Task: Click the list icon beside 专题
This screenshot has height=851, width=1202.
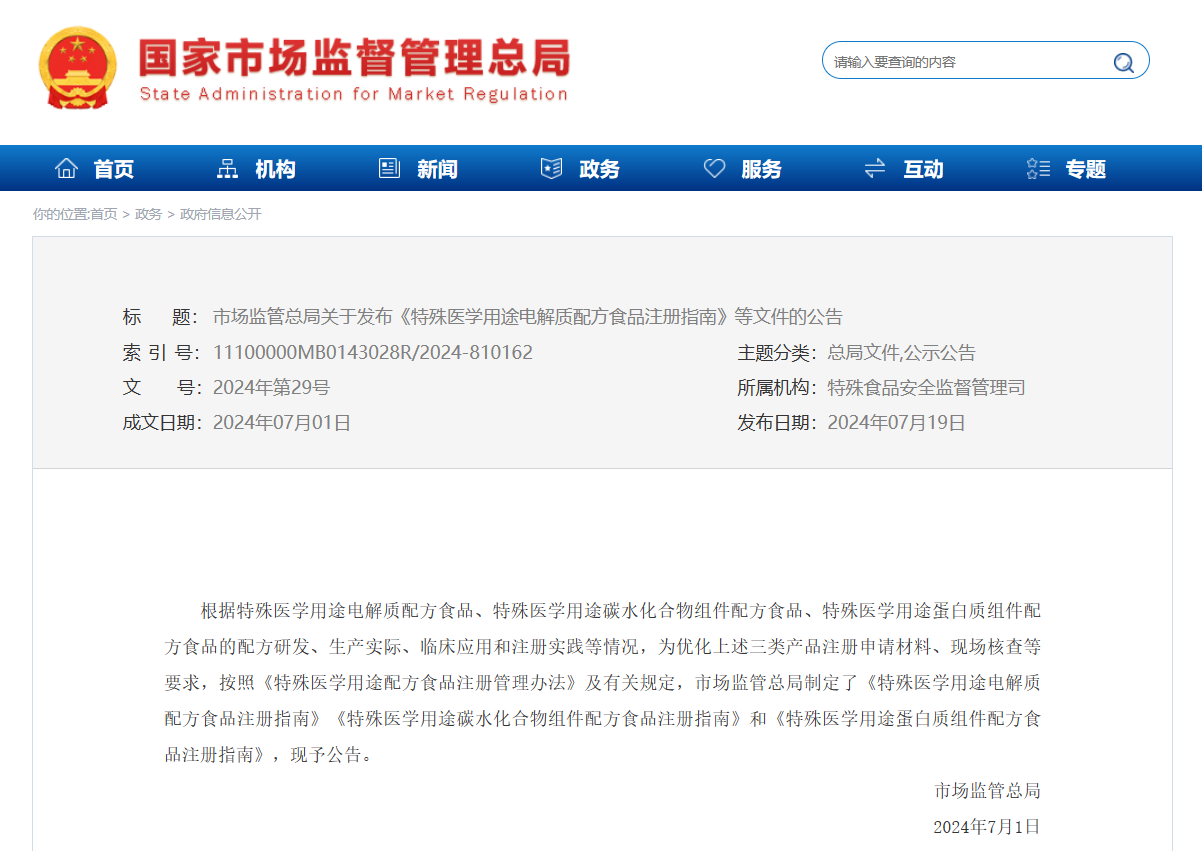Action: click(x=1038, y=169)
